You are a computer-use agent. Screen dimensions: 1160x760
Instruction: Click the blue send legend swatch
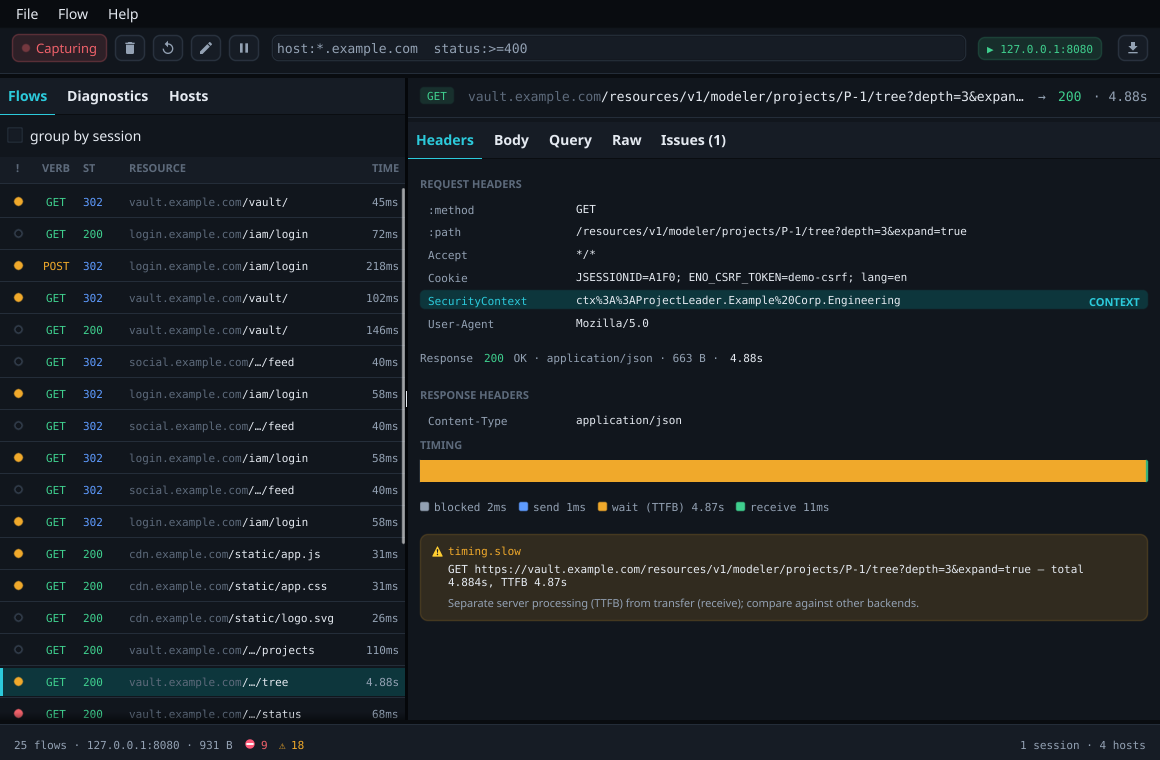click(x=523, y=507)
